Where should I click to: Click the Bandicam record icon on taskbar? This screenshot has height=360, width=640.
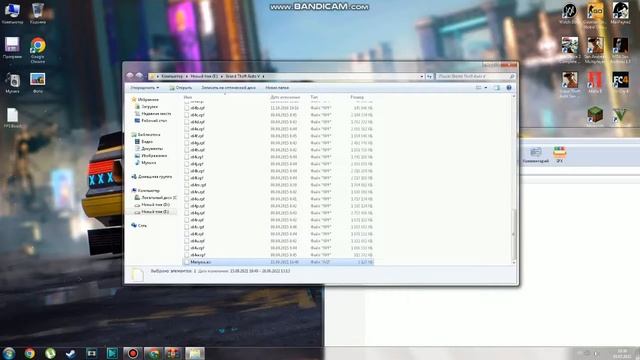(133, 353)
